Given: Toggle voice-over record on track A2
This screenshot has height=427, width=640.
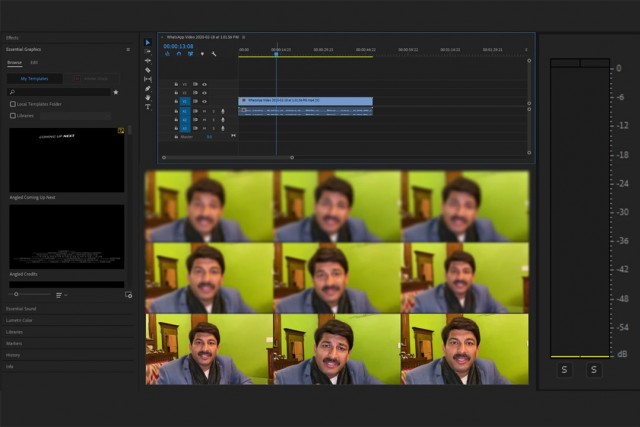Looking at the screenshot, I should click(223, 120).
